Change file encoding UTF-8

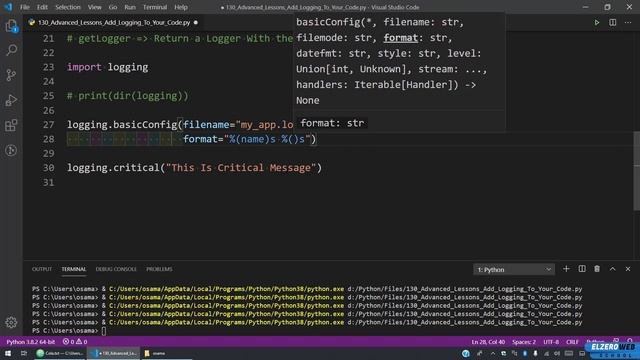pyautogui.click(x=551, y=342)
